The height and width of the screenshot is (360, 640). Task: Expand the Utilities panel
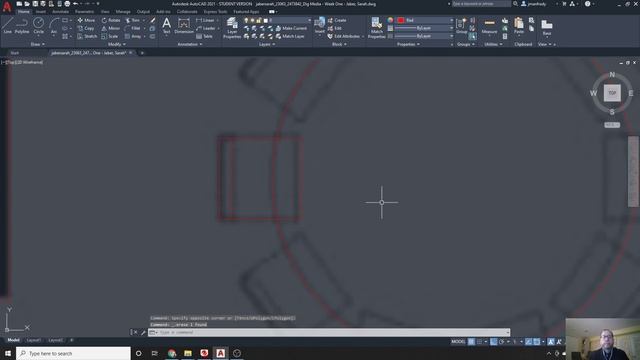pyautogui.click(x=493, y=44)
